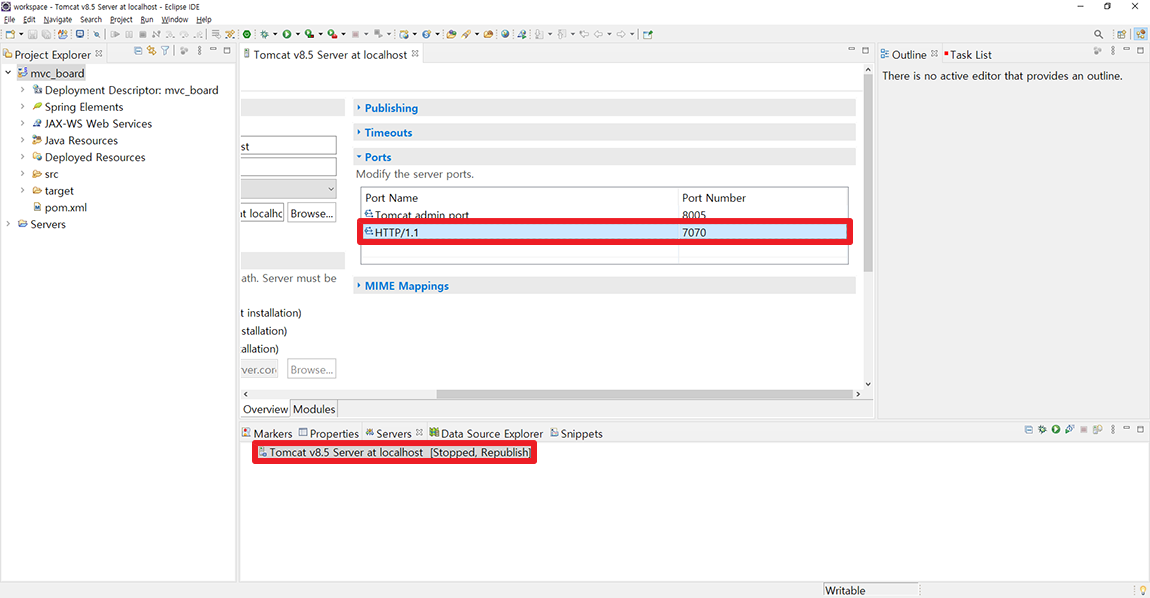Maximize the Project Explorer panel
The height and width of the screenshot is (598, 1150).
(x=227, y=51)
